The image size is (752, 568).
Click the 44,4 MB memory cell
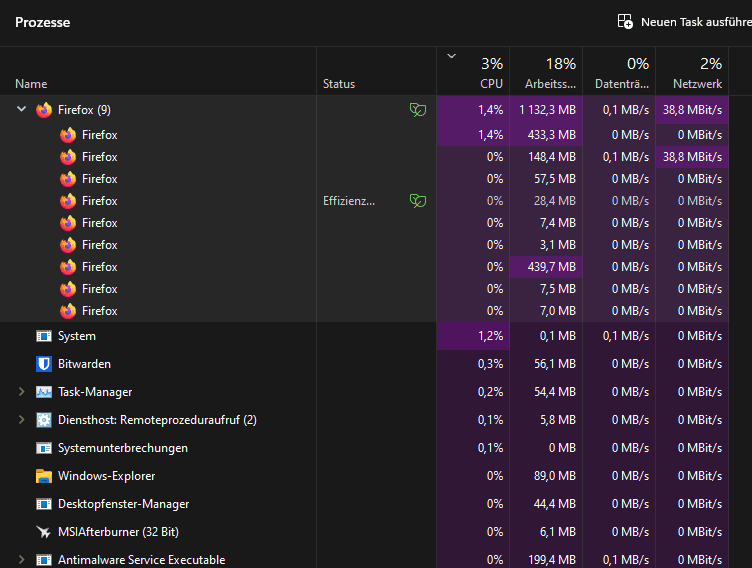(x=546, y=504)
